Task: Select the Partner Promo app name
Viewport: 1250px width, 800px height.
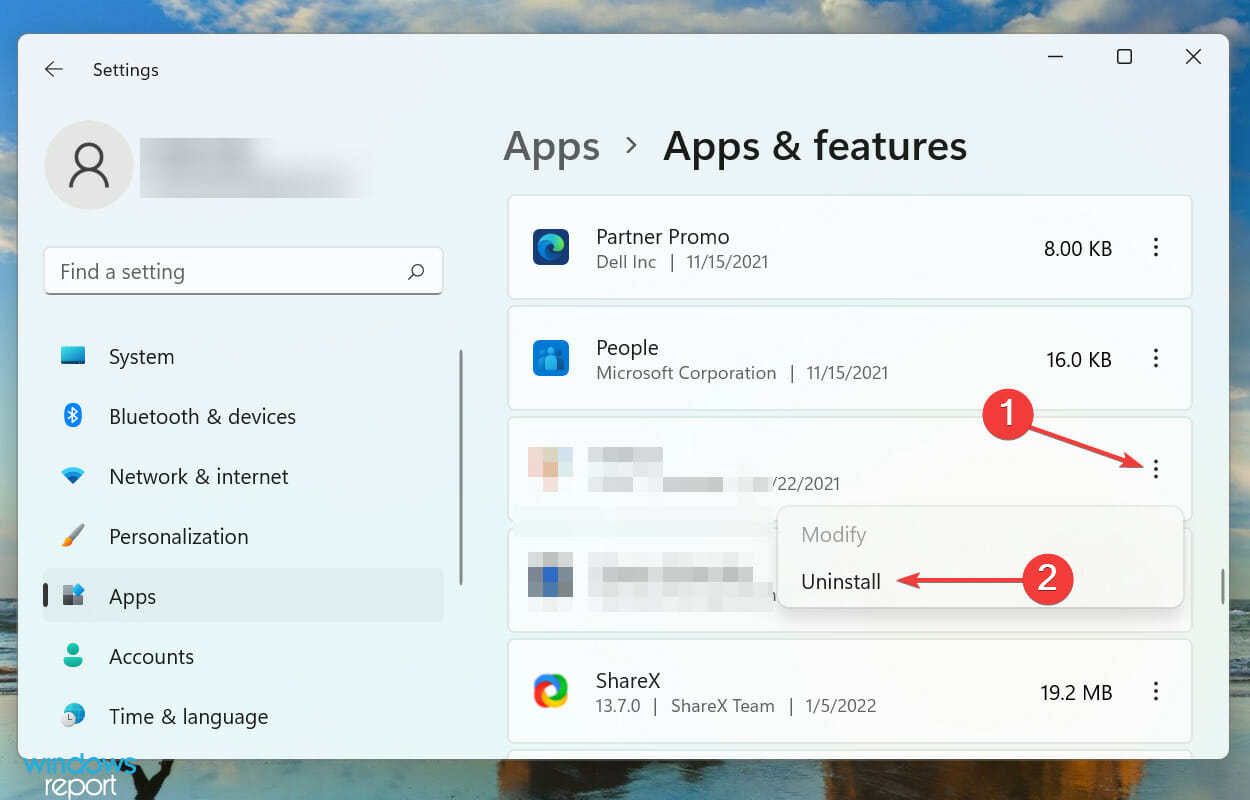Action: (x=663, y=237)
